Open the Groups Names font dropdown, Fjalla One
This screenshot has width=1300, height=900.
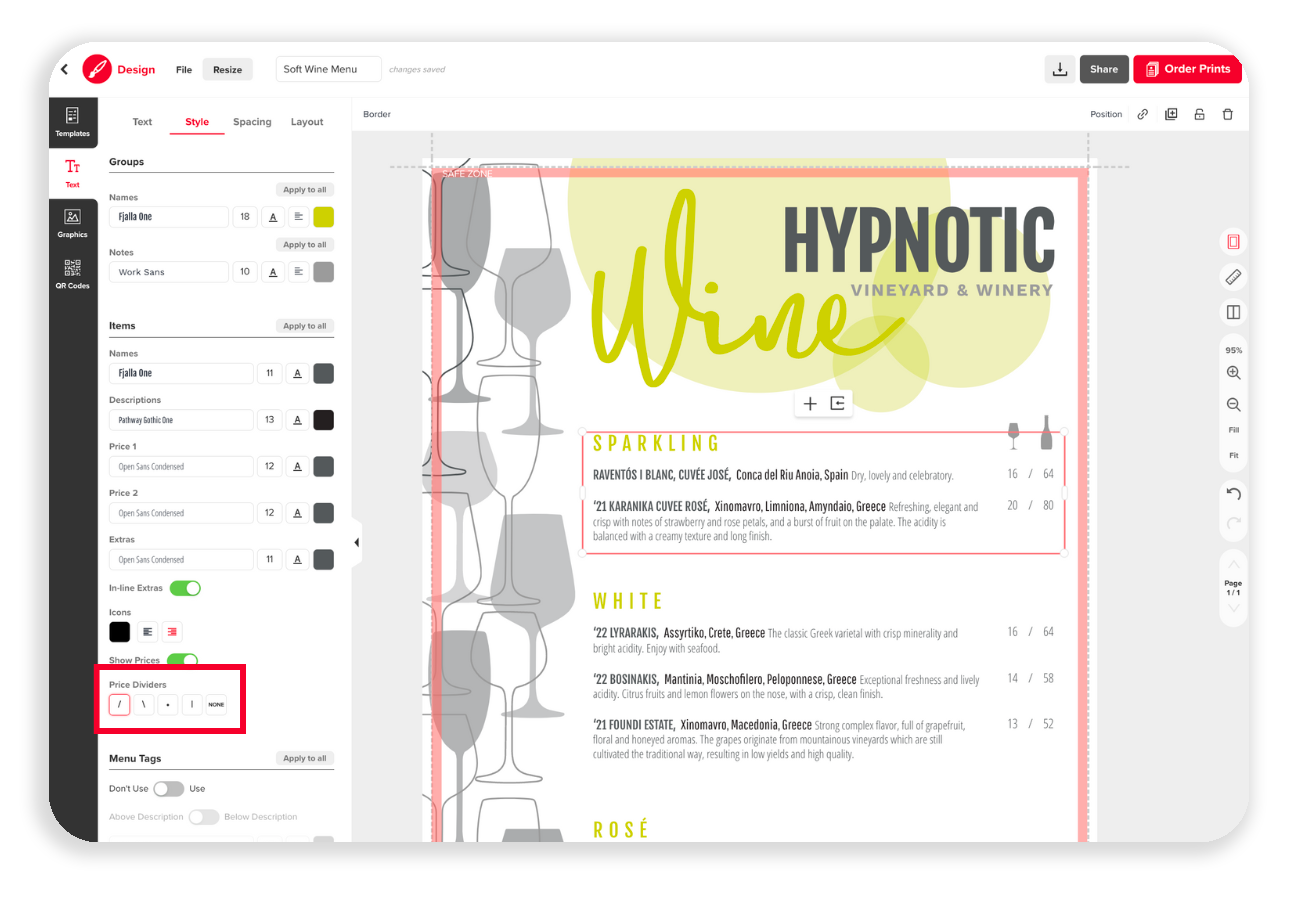(x=169, y=217)
